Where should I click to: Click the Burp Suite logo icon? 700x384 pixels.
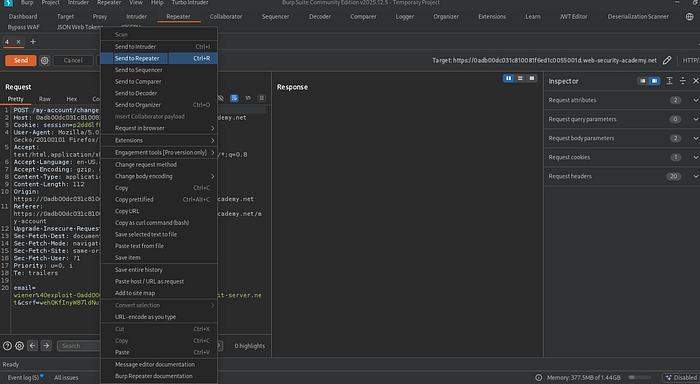point(8,3)
